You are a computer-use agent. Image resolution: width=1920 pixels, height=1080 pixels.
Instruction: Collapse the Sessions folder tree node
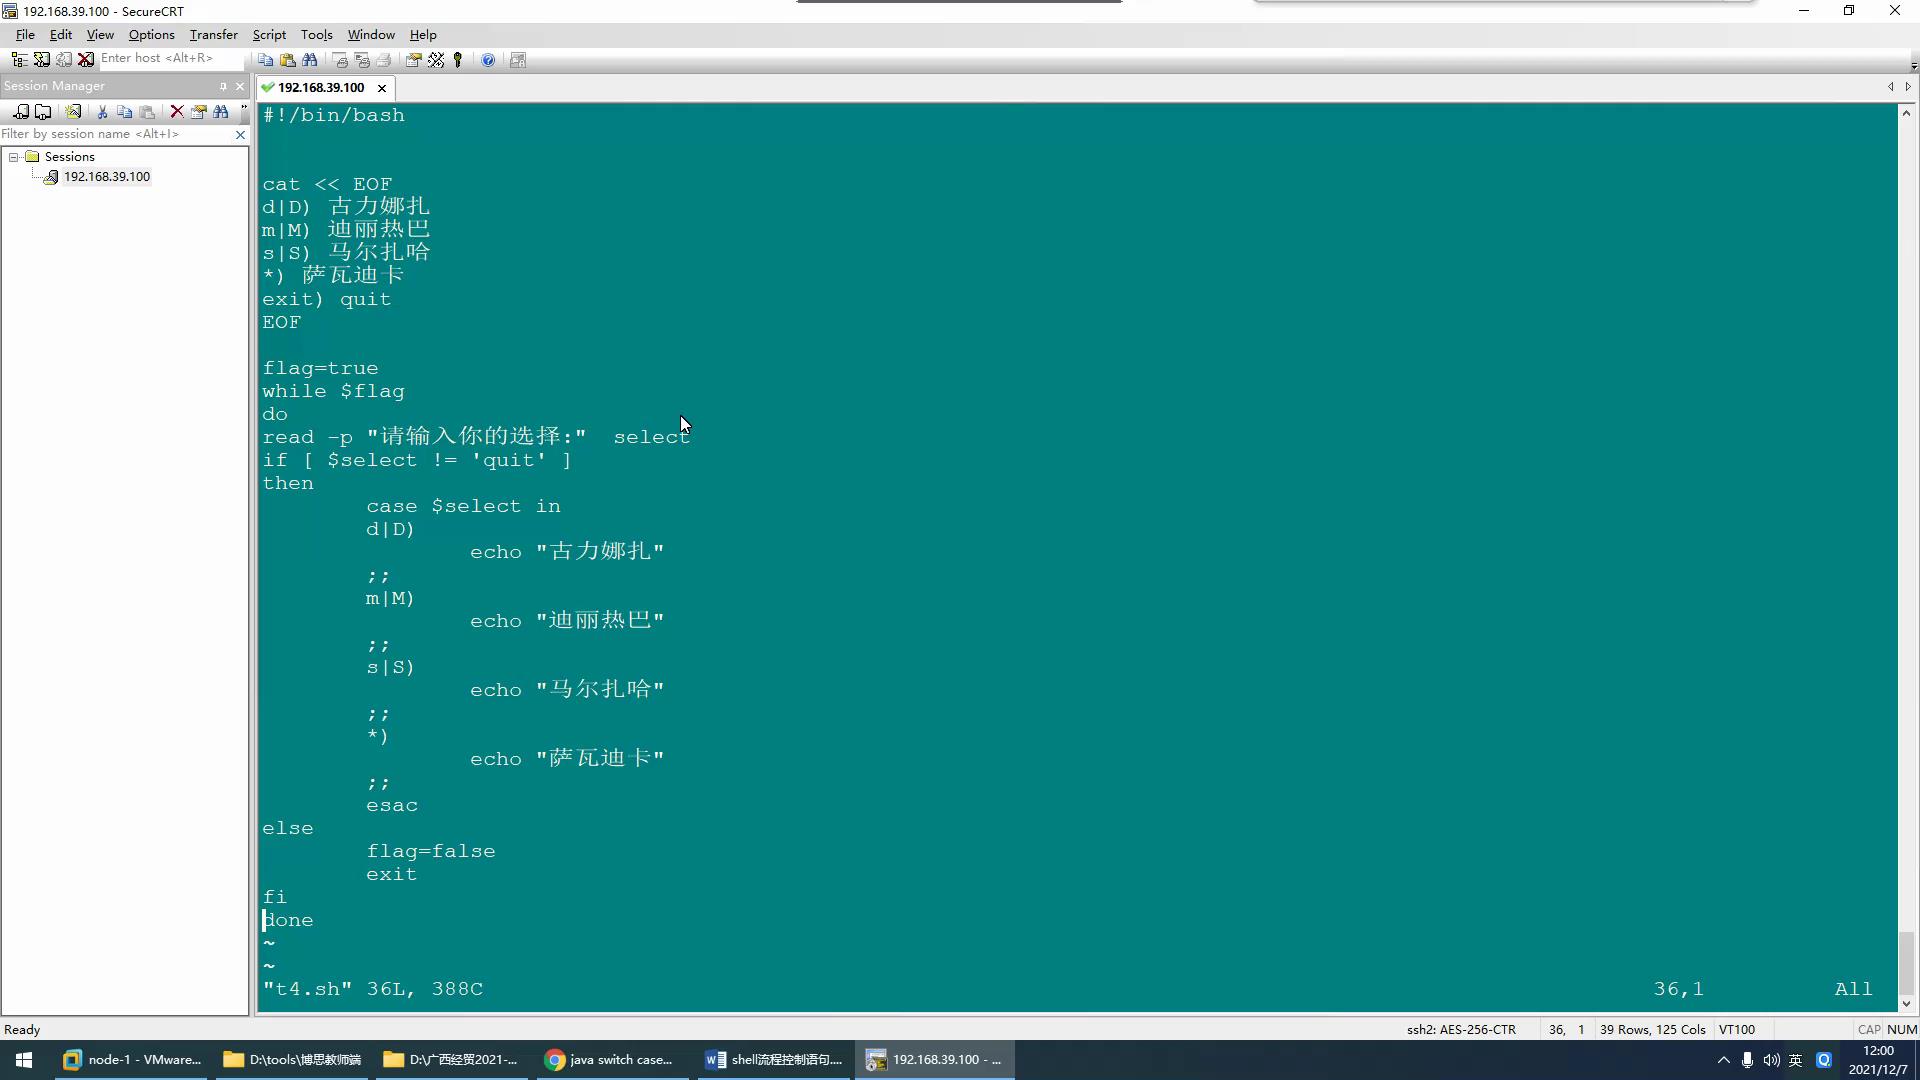point(14,157)
